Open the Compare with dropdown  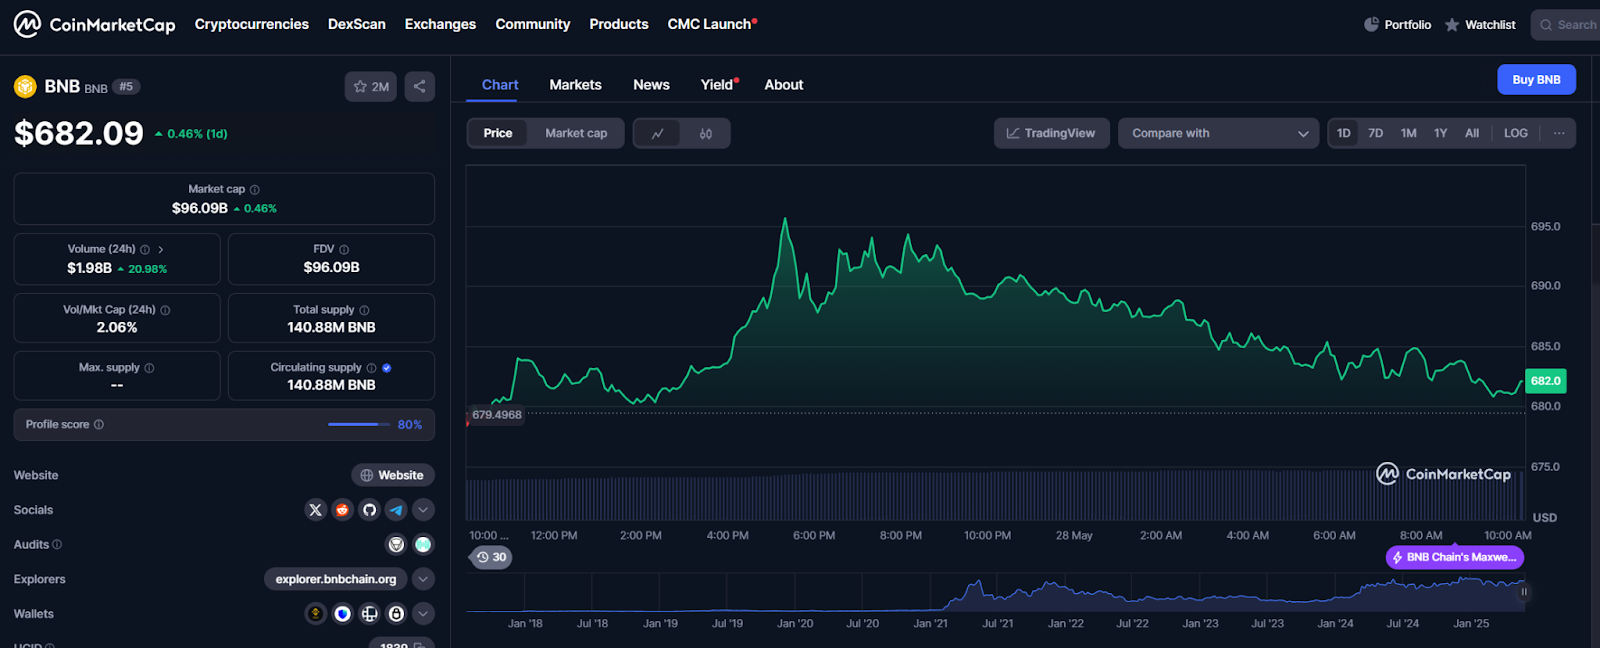coord(1220,133)
